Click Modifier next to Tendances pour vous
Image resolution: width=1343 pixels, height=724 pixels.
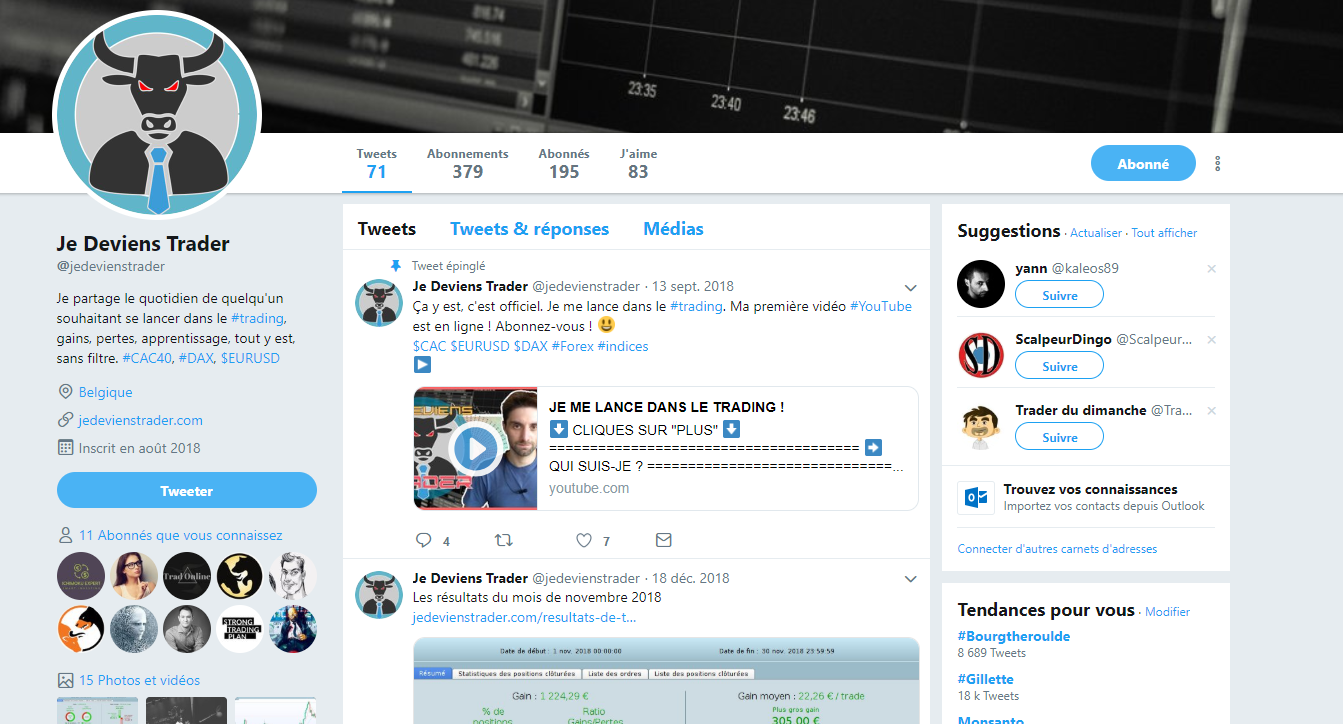(x=1168, y=612)
